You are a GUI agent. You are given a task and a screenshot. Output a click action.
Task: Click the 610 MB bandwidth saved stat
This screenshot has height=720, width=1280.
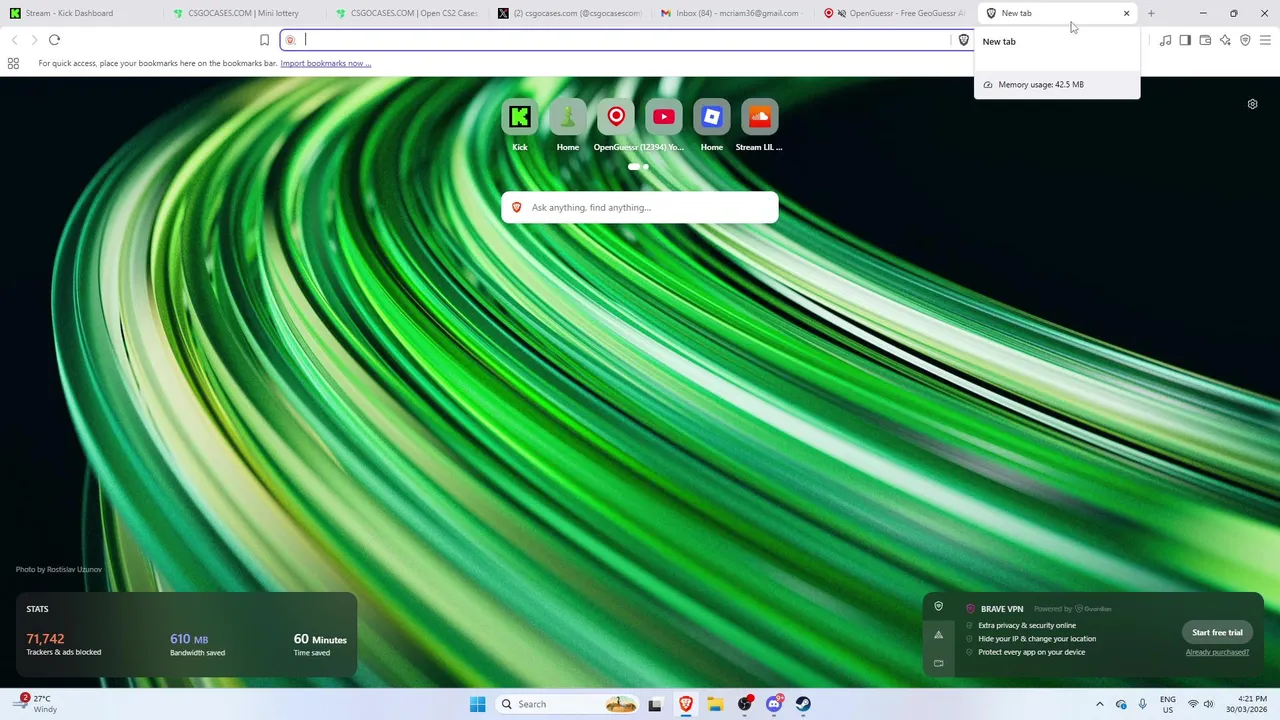(x=197, y=644)
